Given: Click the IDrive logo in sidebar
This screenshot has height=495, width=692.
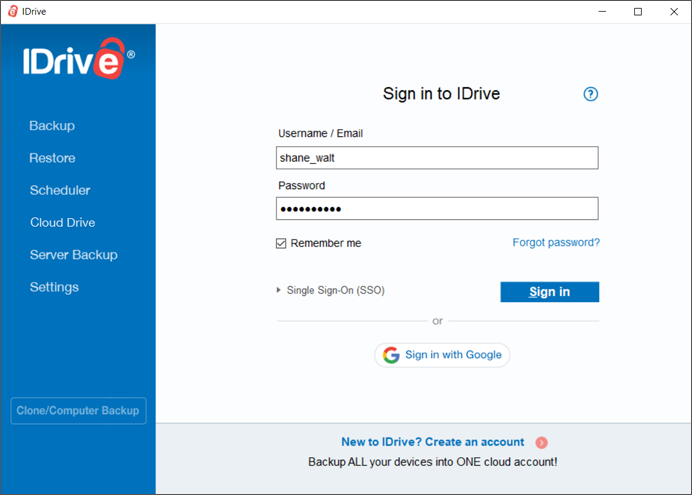Looking at the screenshot, I should (x=79, y=59).
